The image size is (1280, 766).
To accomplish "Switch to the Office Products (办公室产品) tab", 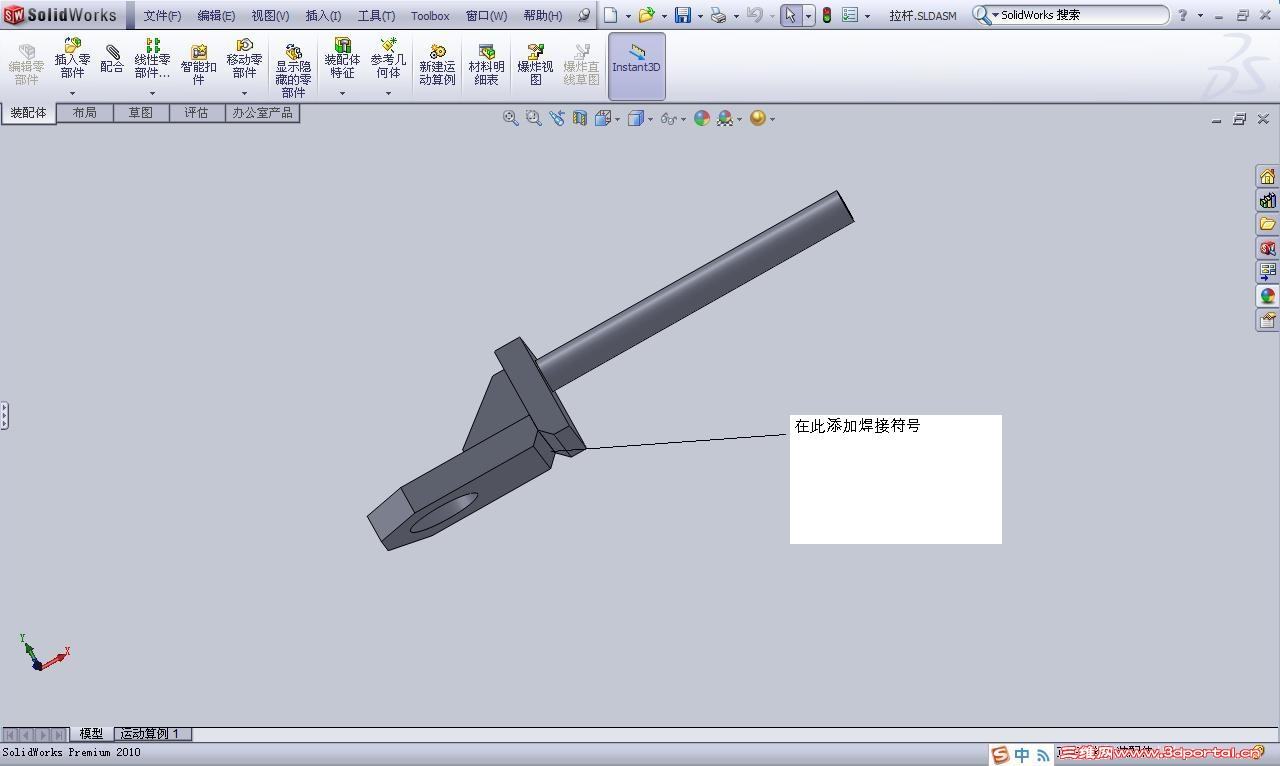I will click(x=262, y=113).
